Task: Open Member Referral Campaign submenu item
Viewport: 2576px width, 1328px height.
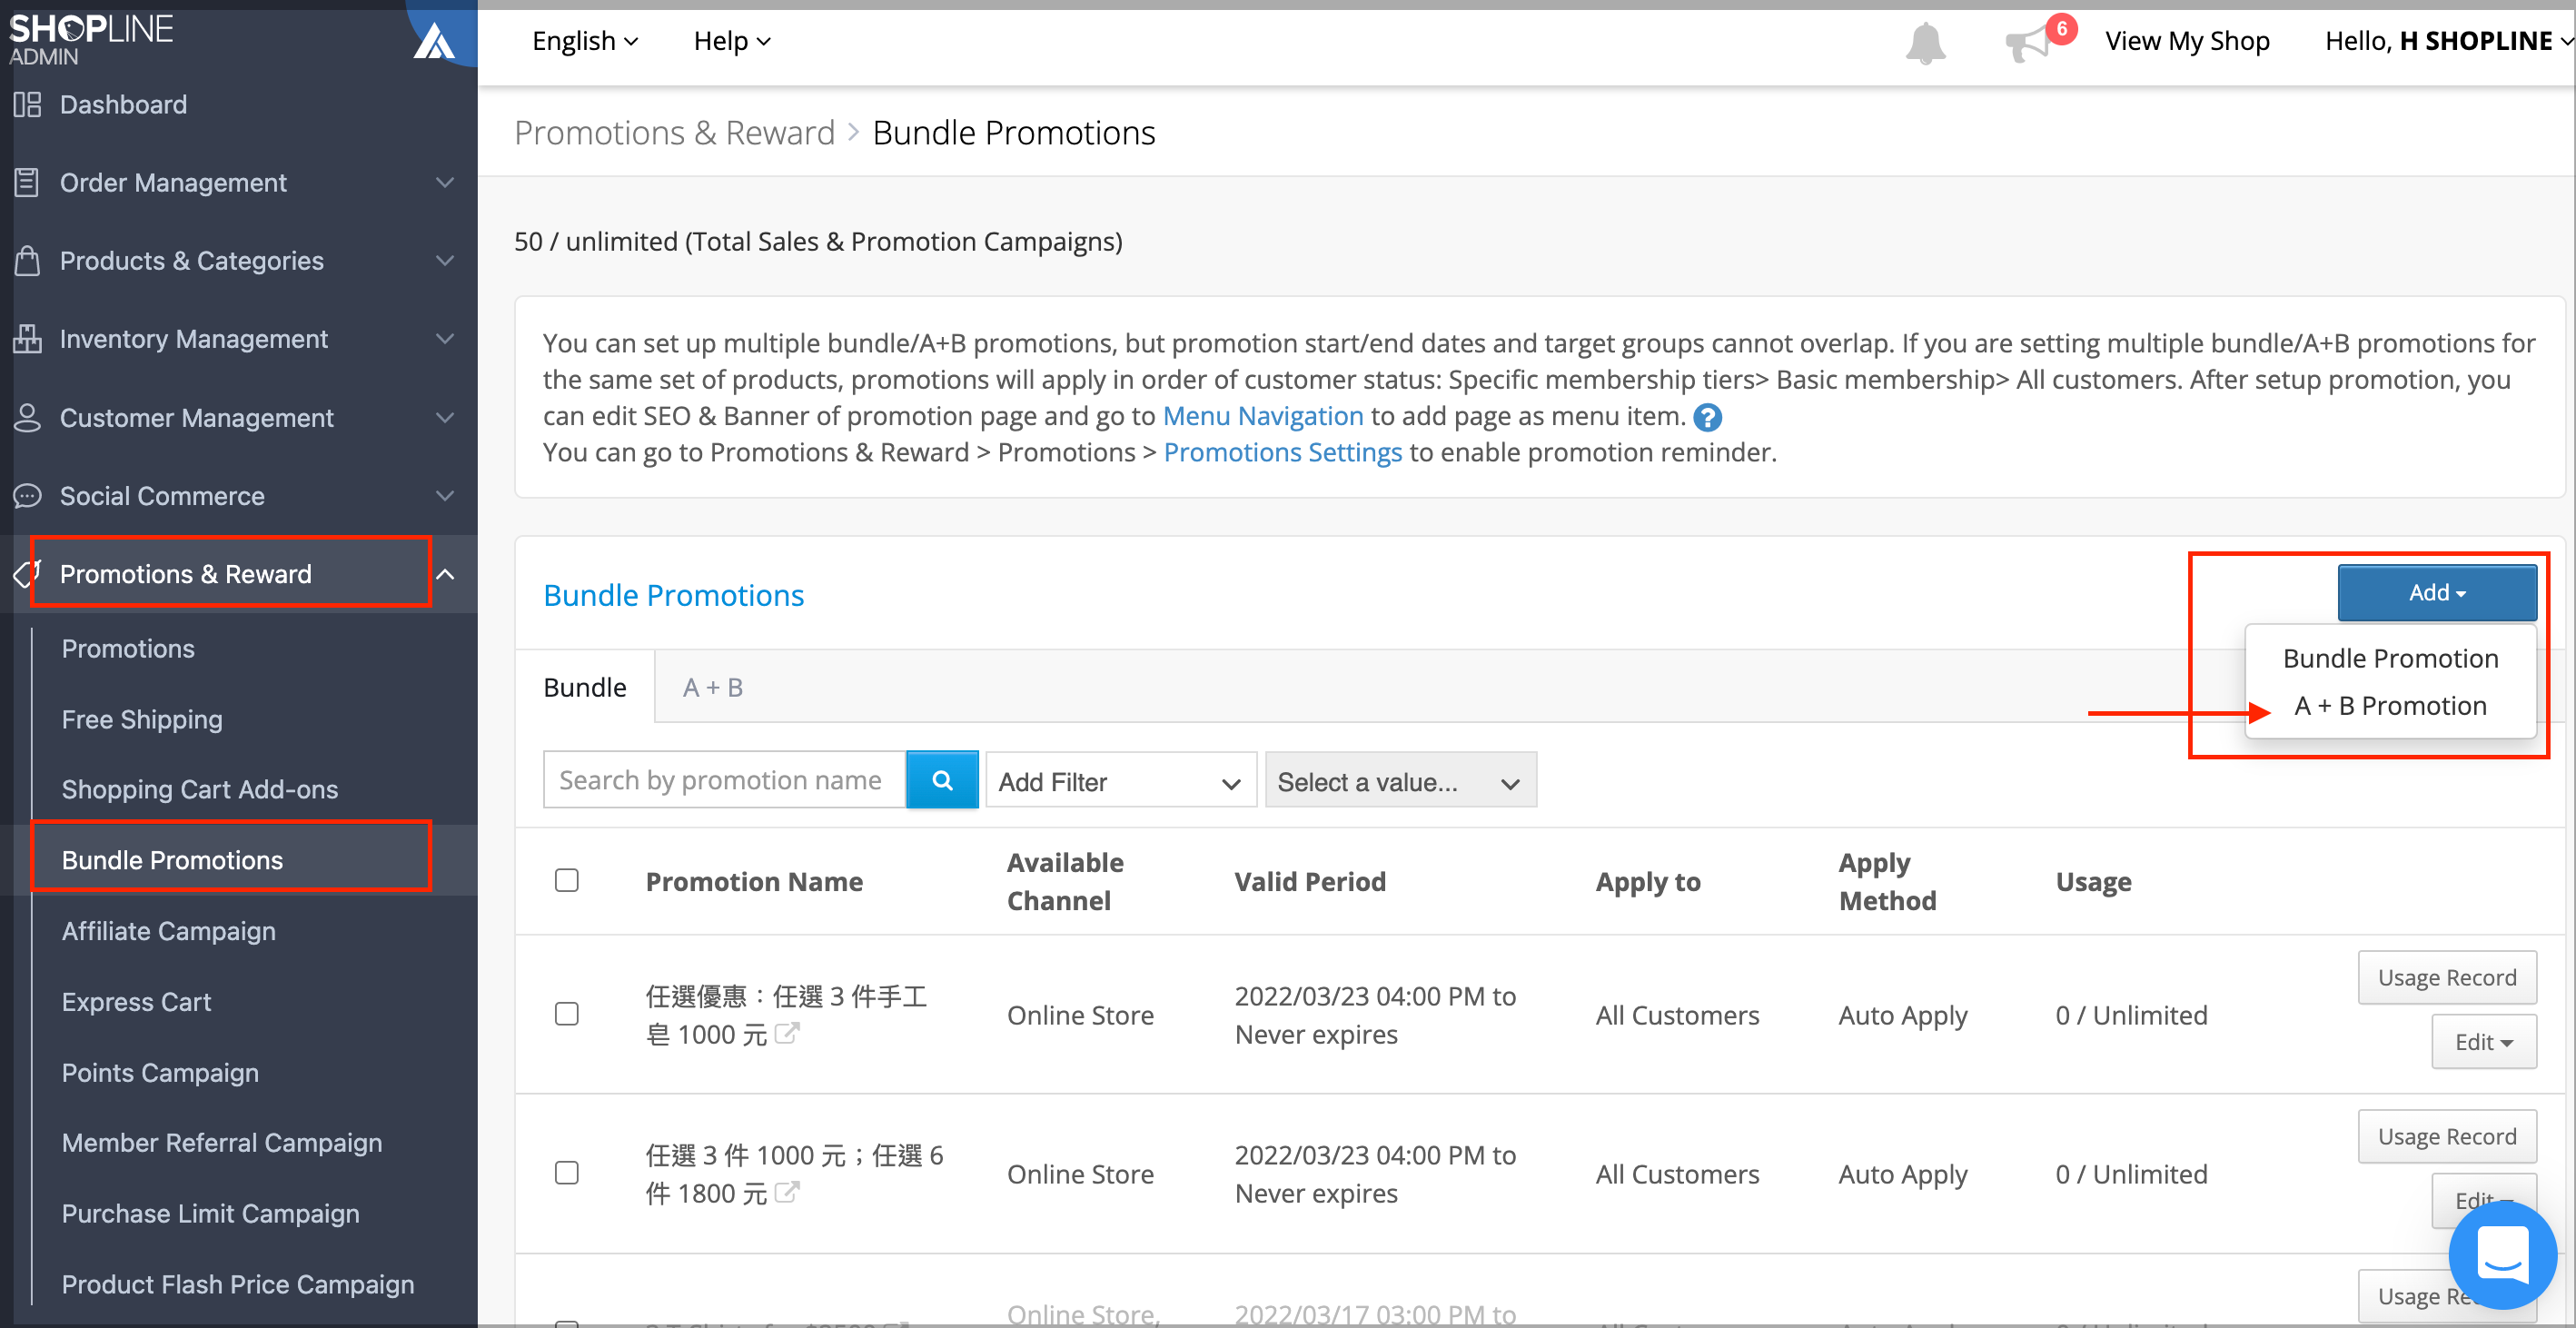Action: tap(221, 1143)
